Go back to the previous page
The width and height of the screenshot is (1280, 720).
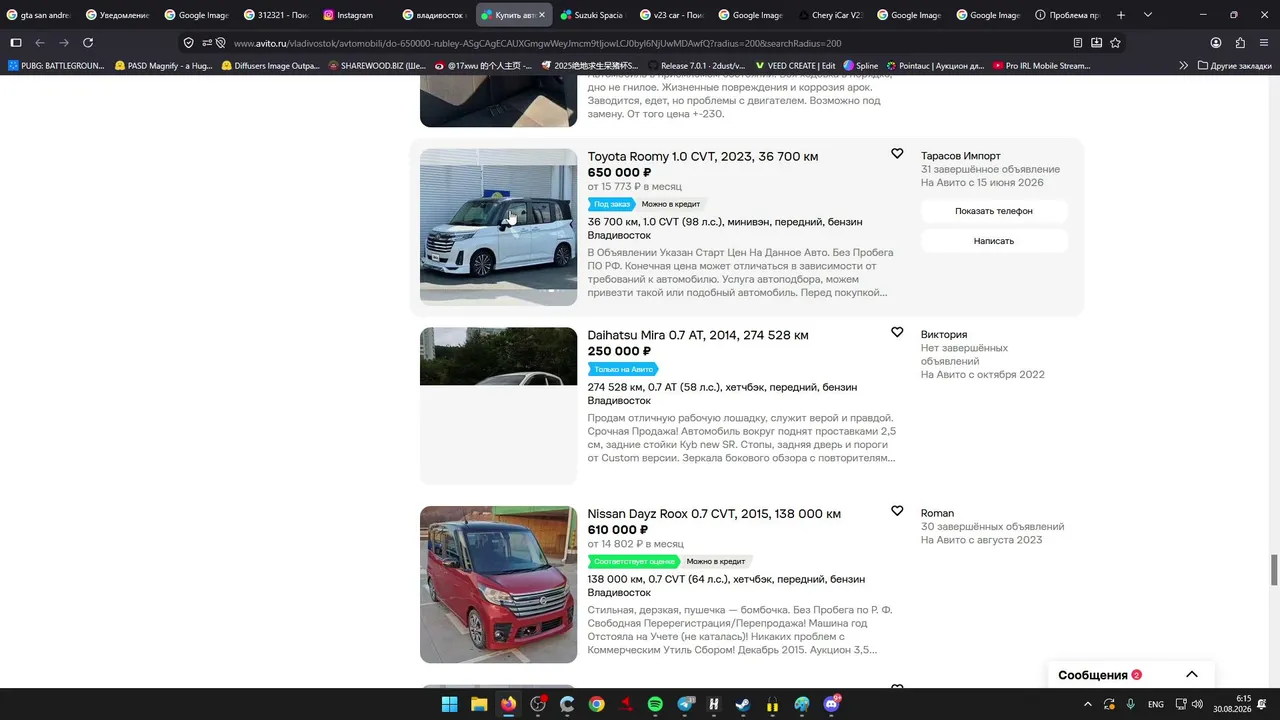click(40, 43)
